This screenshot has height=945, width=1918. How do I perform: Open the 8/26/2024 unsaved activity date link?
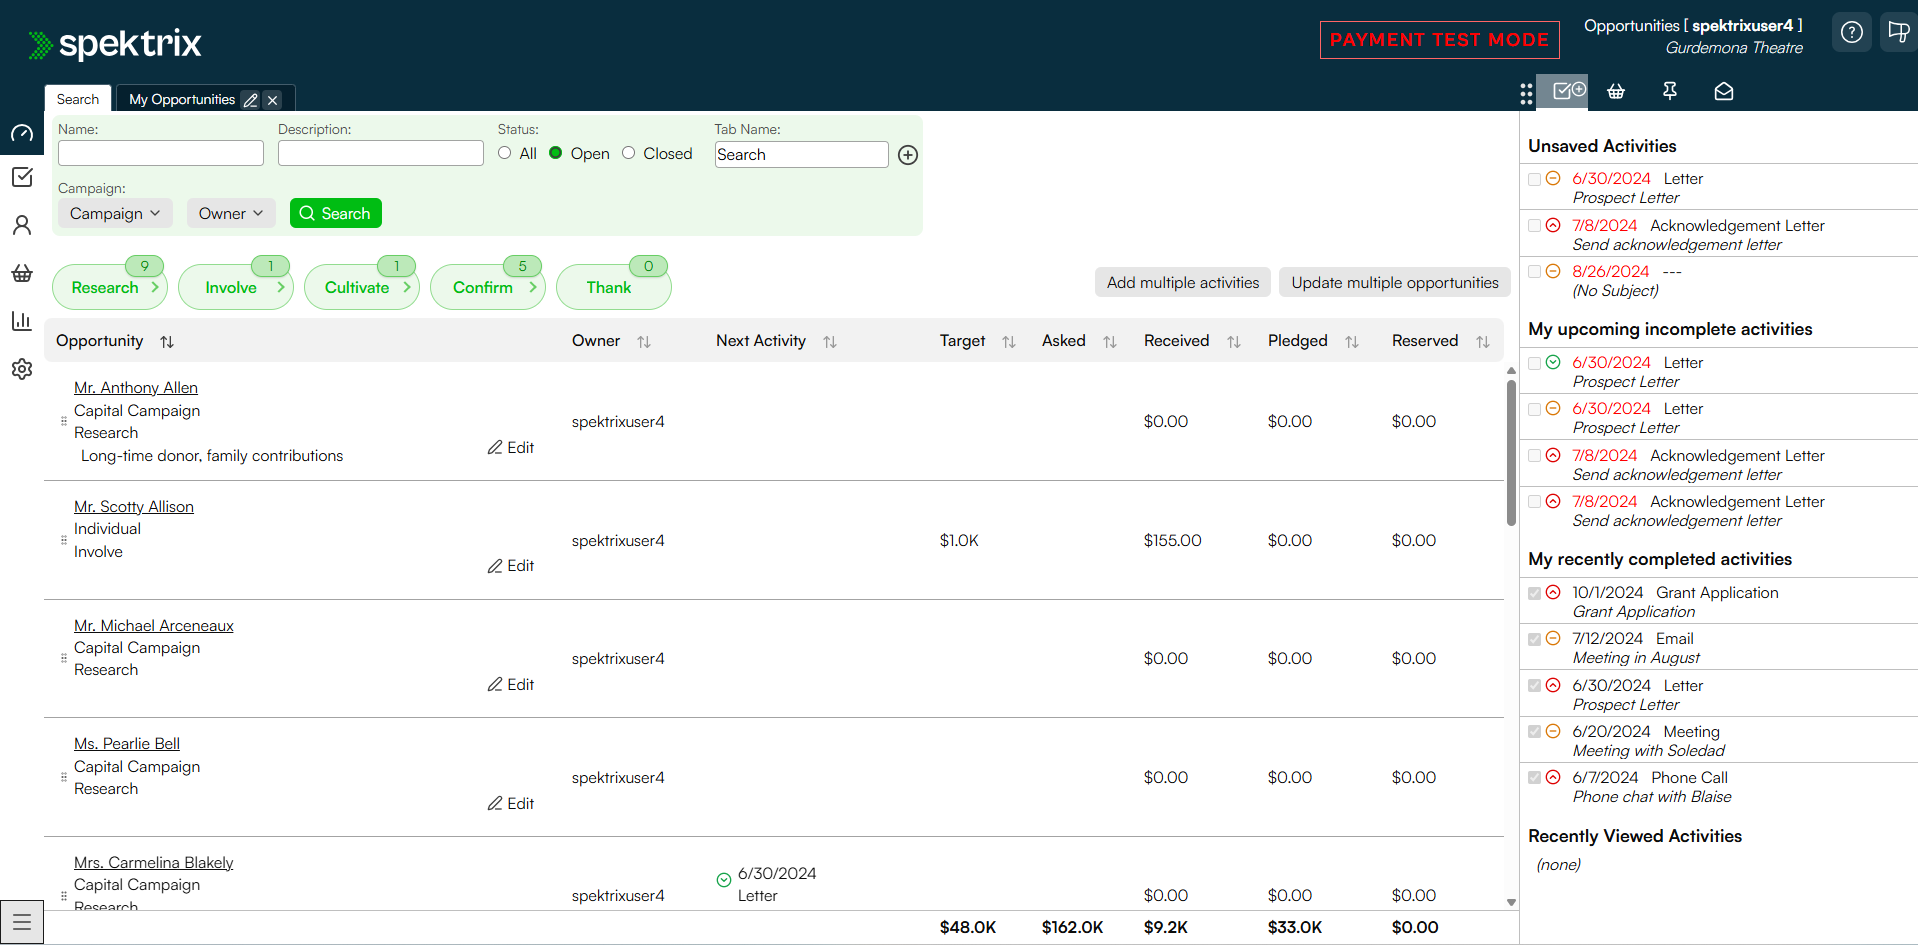coord(1611,272)
